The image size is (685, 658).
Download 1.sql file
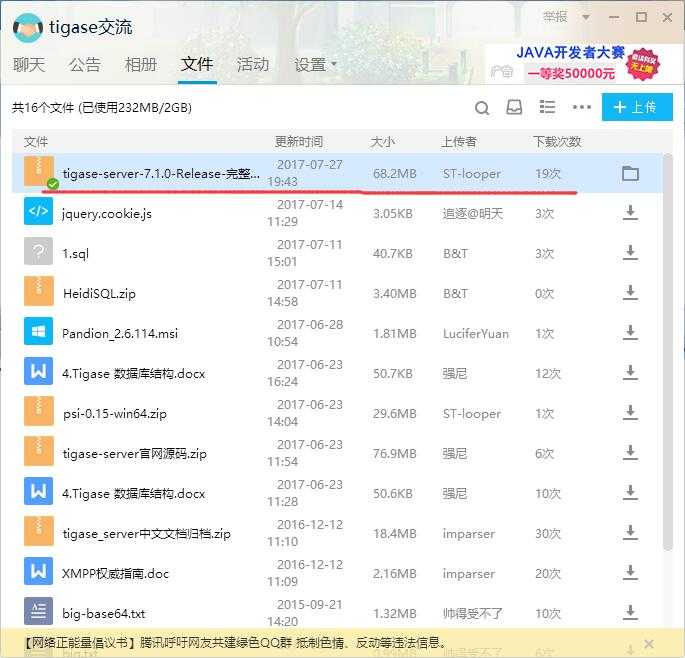click(x=630, y=253)
